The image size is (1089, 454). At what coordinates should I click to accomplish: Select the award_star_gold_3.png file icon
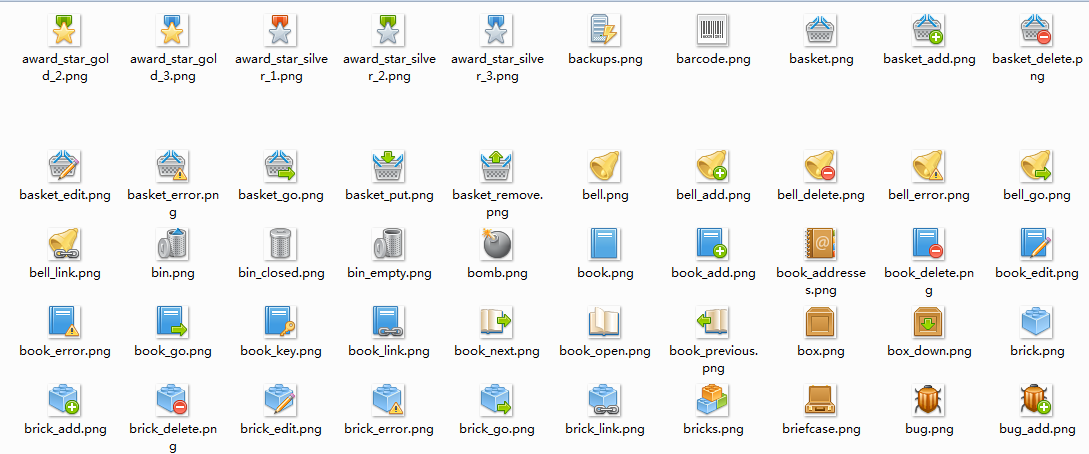point(173,29)
